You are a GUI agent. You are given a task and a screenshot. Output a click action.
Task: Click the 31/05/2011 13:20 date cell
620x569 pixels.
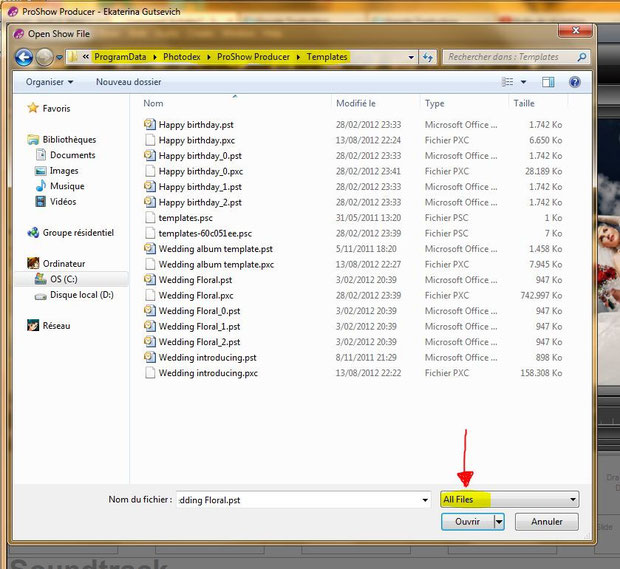(x=368, y=218)
